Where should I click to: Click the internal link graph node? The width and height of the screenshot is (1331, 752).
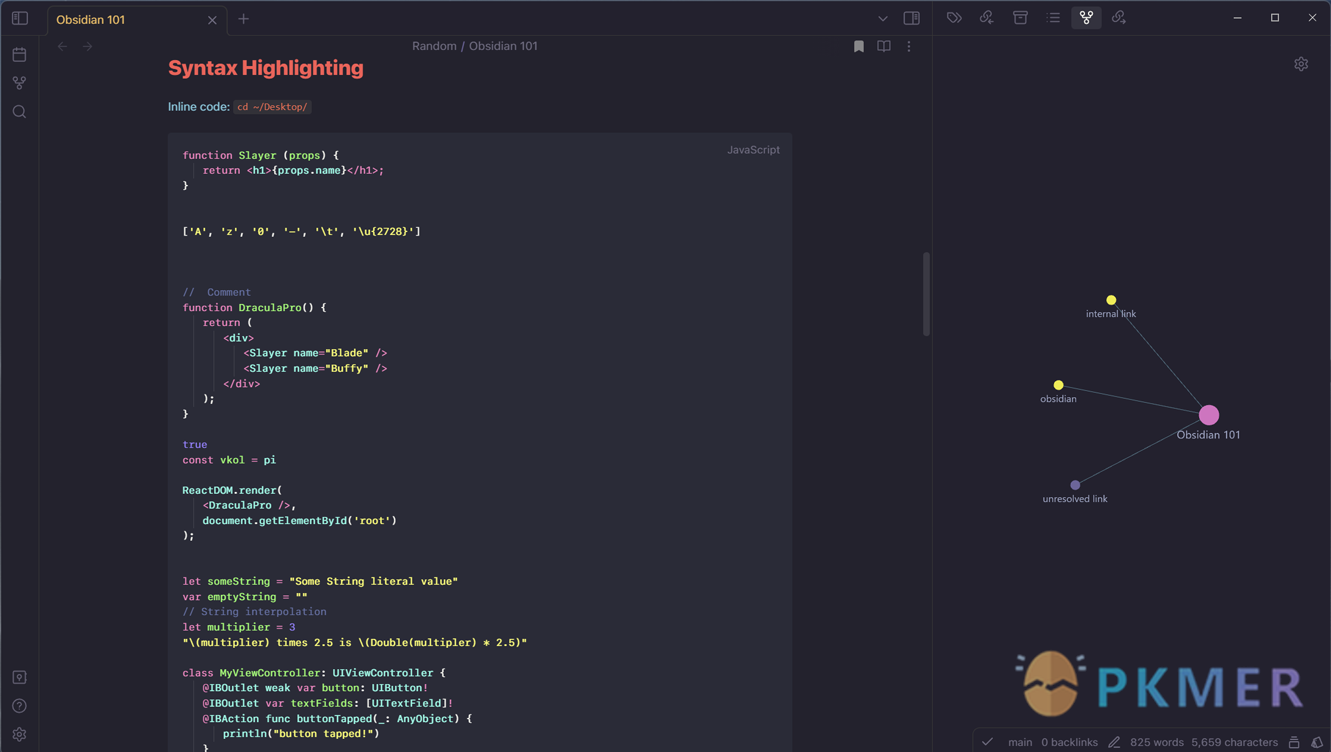pyautogui.click(x=1111, y=300)
